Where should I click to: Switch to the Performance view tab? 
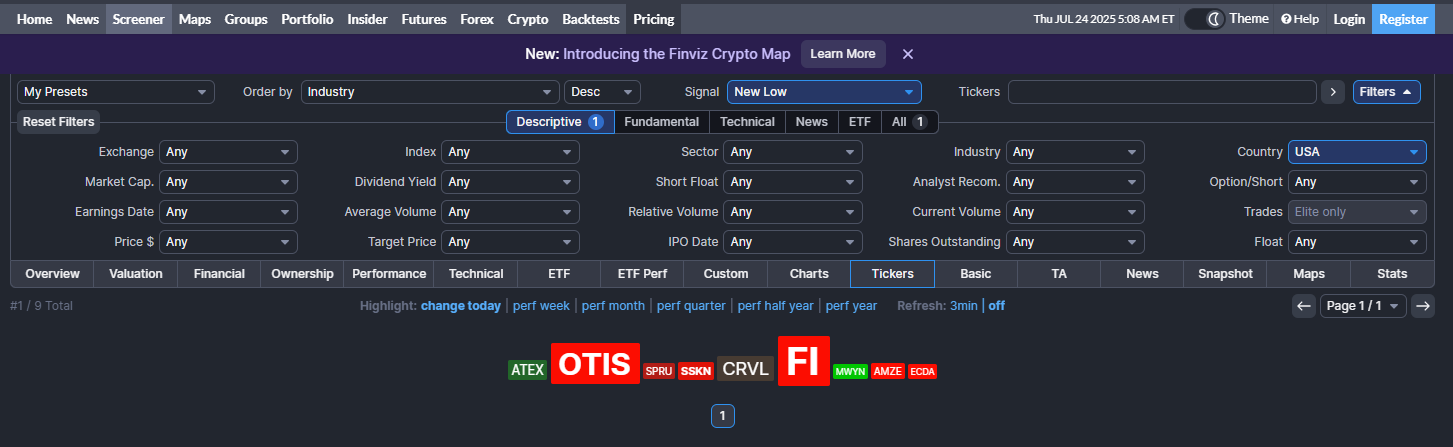[x=389, y=274]
